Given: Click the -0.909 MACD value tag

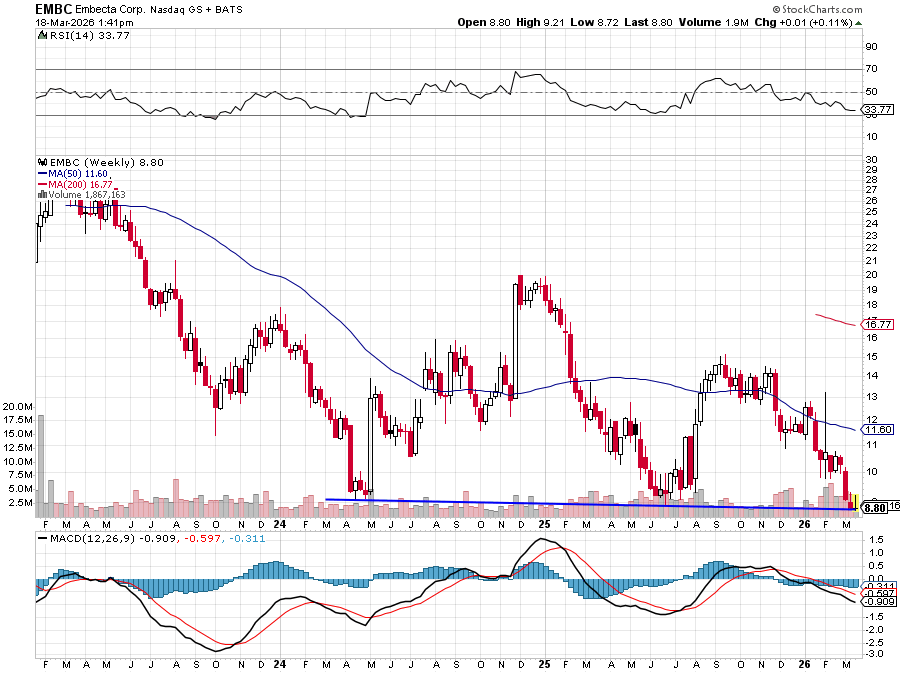Looking at the screenshot, I should click(879, 601).
